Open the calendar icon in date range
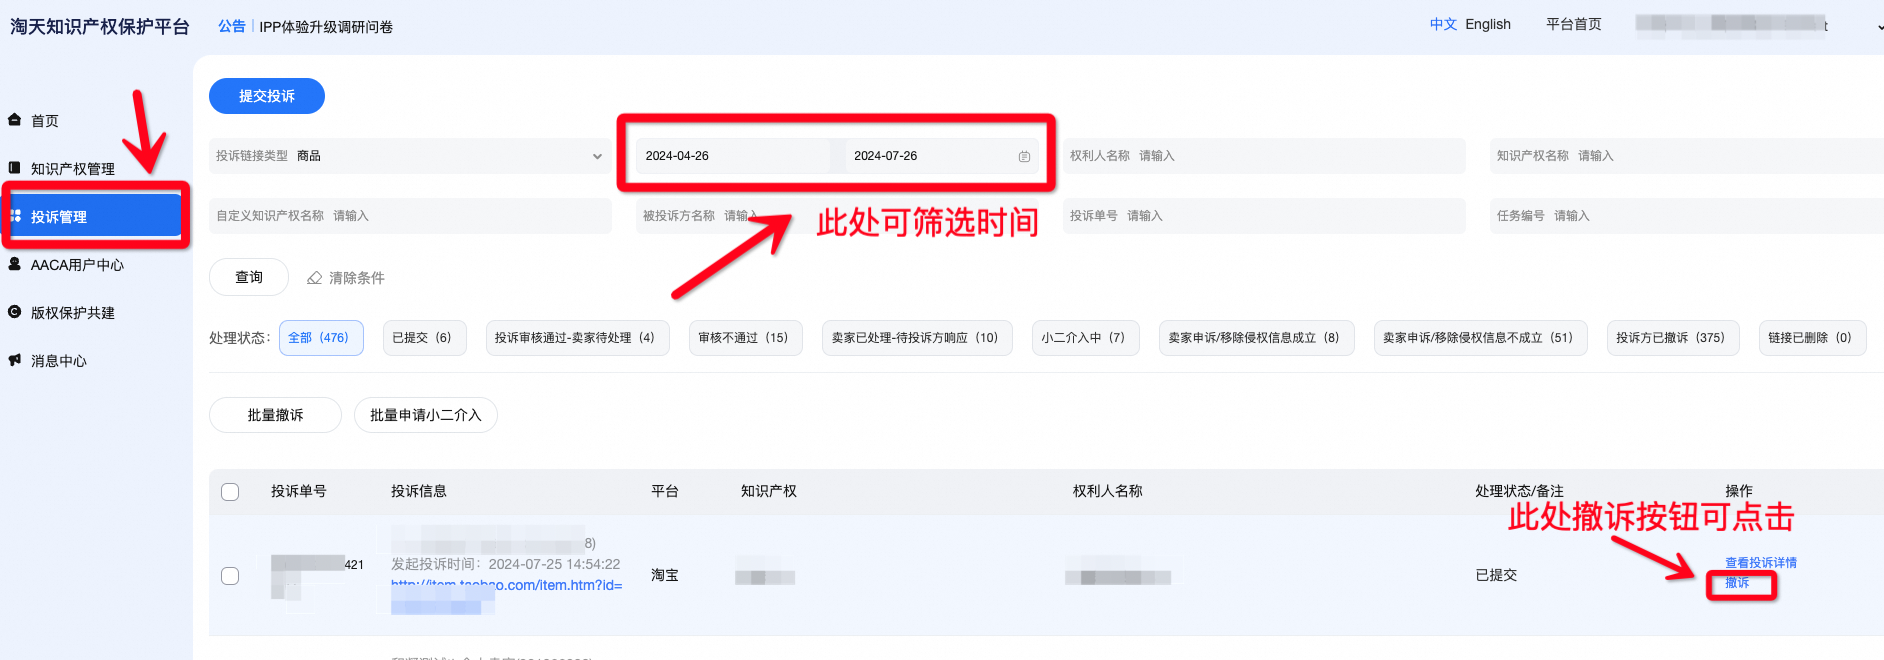The width and height of the screenshot is (1884, 660). [1024, 156]
